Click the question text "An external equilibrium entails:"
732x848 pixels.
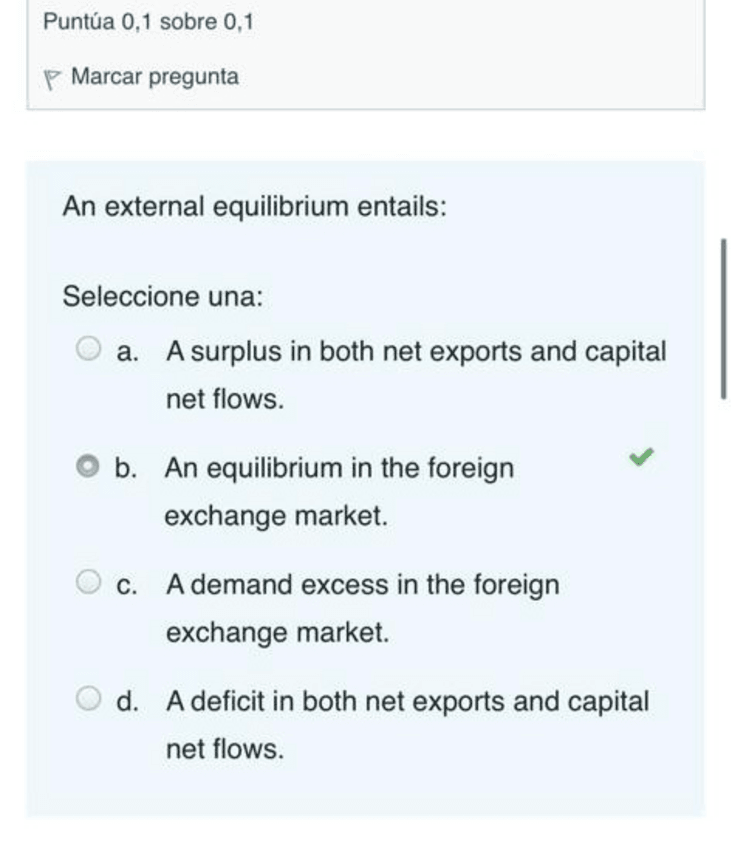(x=254, y=207)
